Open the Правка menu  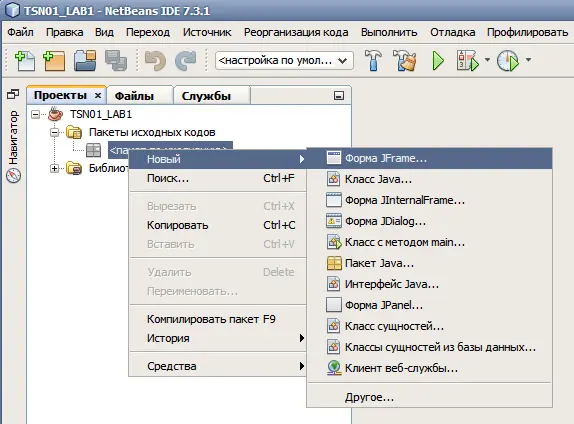(64, 32)
